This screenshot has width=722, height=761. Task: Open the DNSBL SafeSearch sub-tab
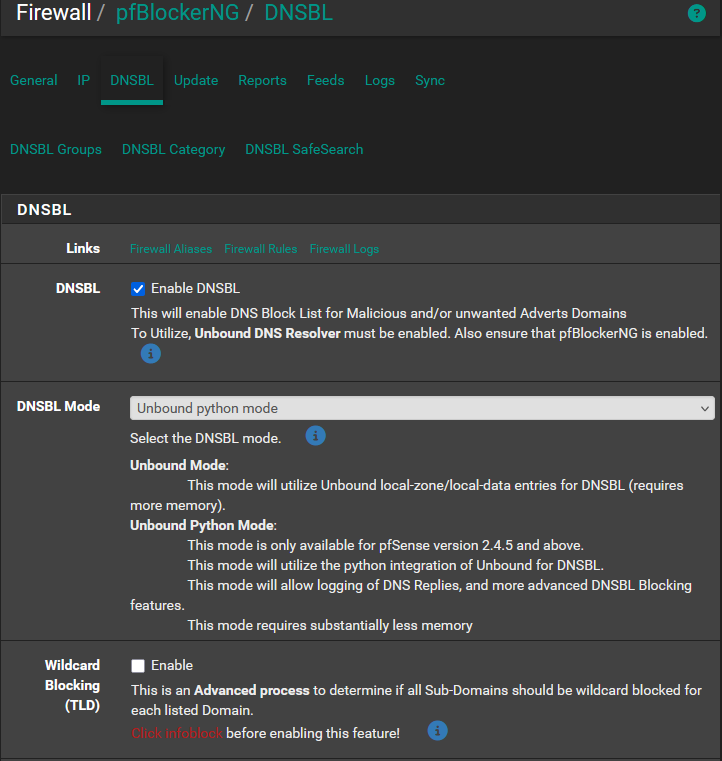coord(304,150)
